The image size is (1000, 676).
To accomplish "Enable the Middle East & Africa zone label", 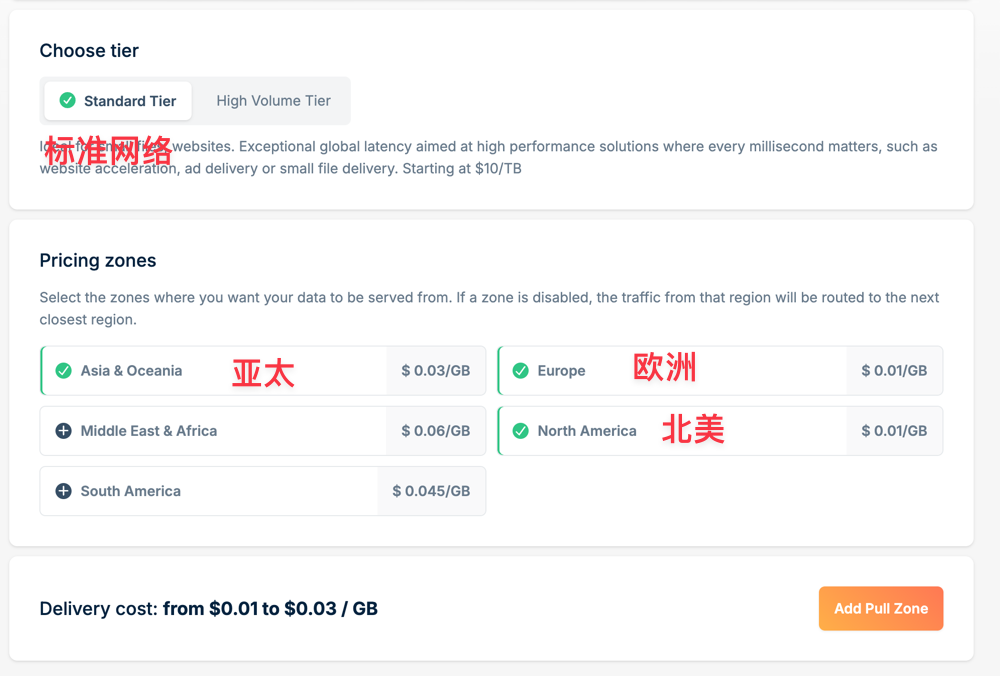I will coord(149,431).
